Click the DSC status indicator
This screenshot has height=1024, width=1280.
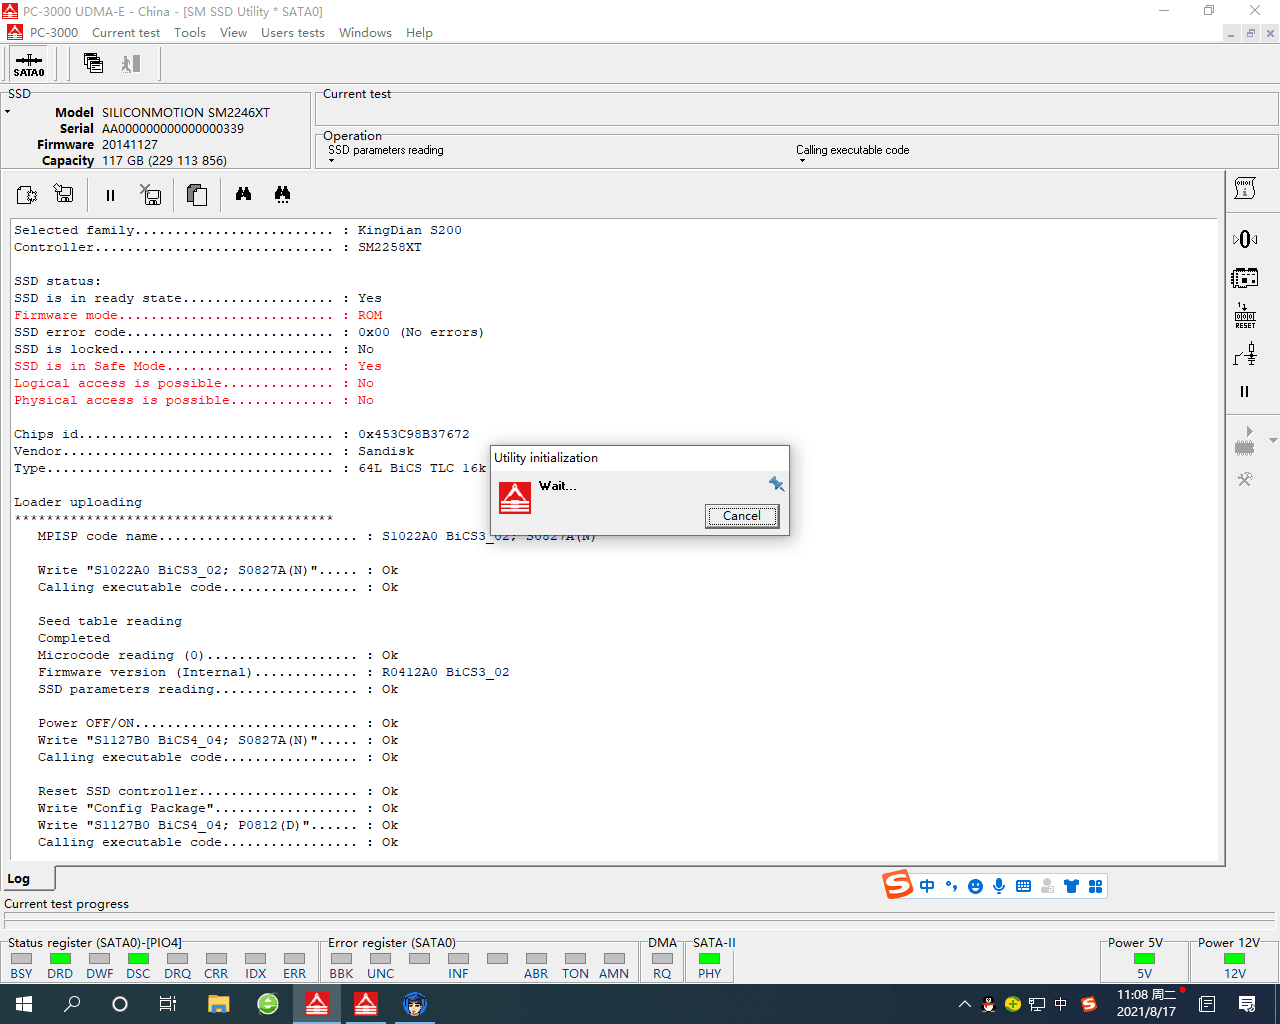pyautogui.click(x=138, y=958)
